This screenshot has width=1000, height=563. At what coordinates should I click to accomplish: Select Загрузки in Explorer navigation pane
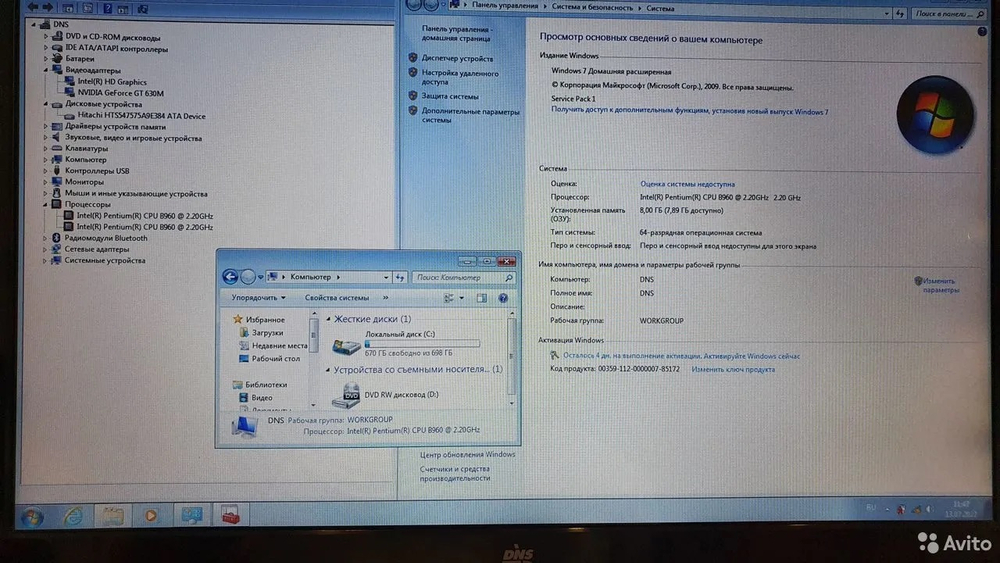267,333
